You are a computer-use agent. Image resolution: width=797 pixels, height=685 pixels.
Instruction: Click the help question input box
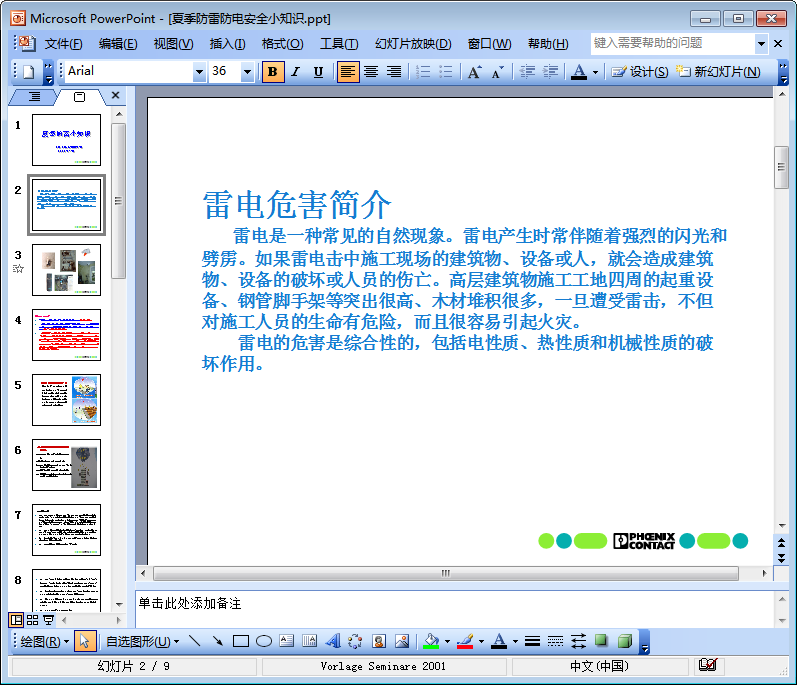[x=672, y=43]
